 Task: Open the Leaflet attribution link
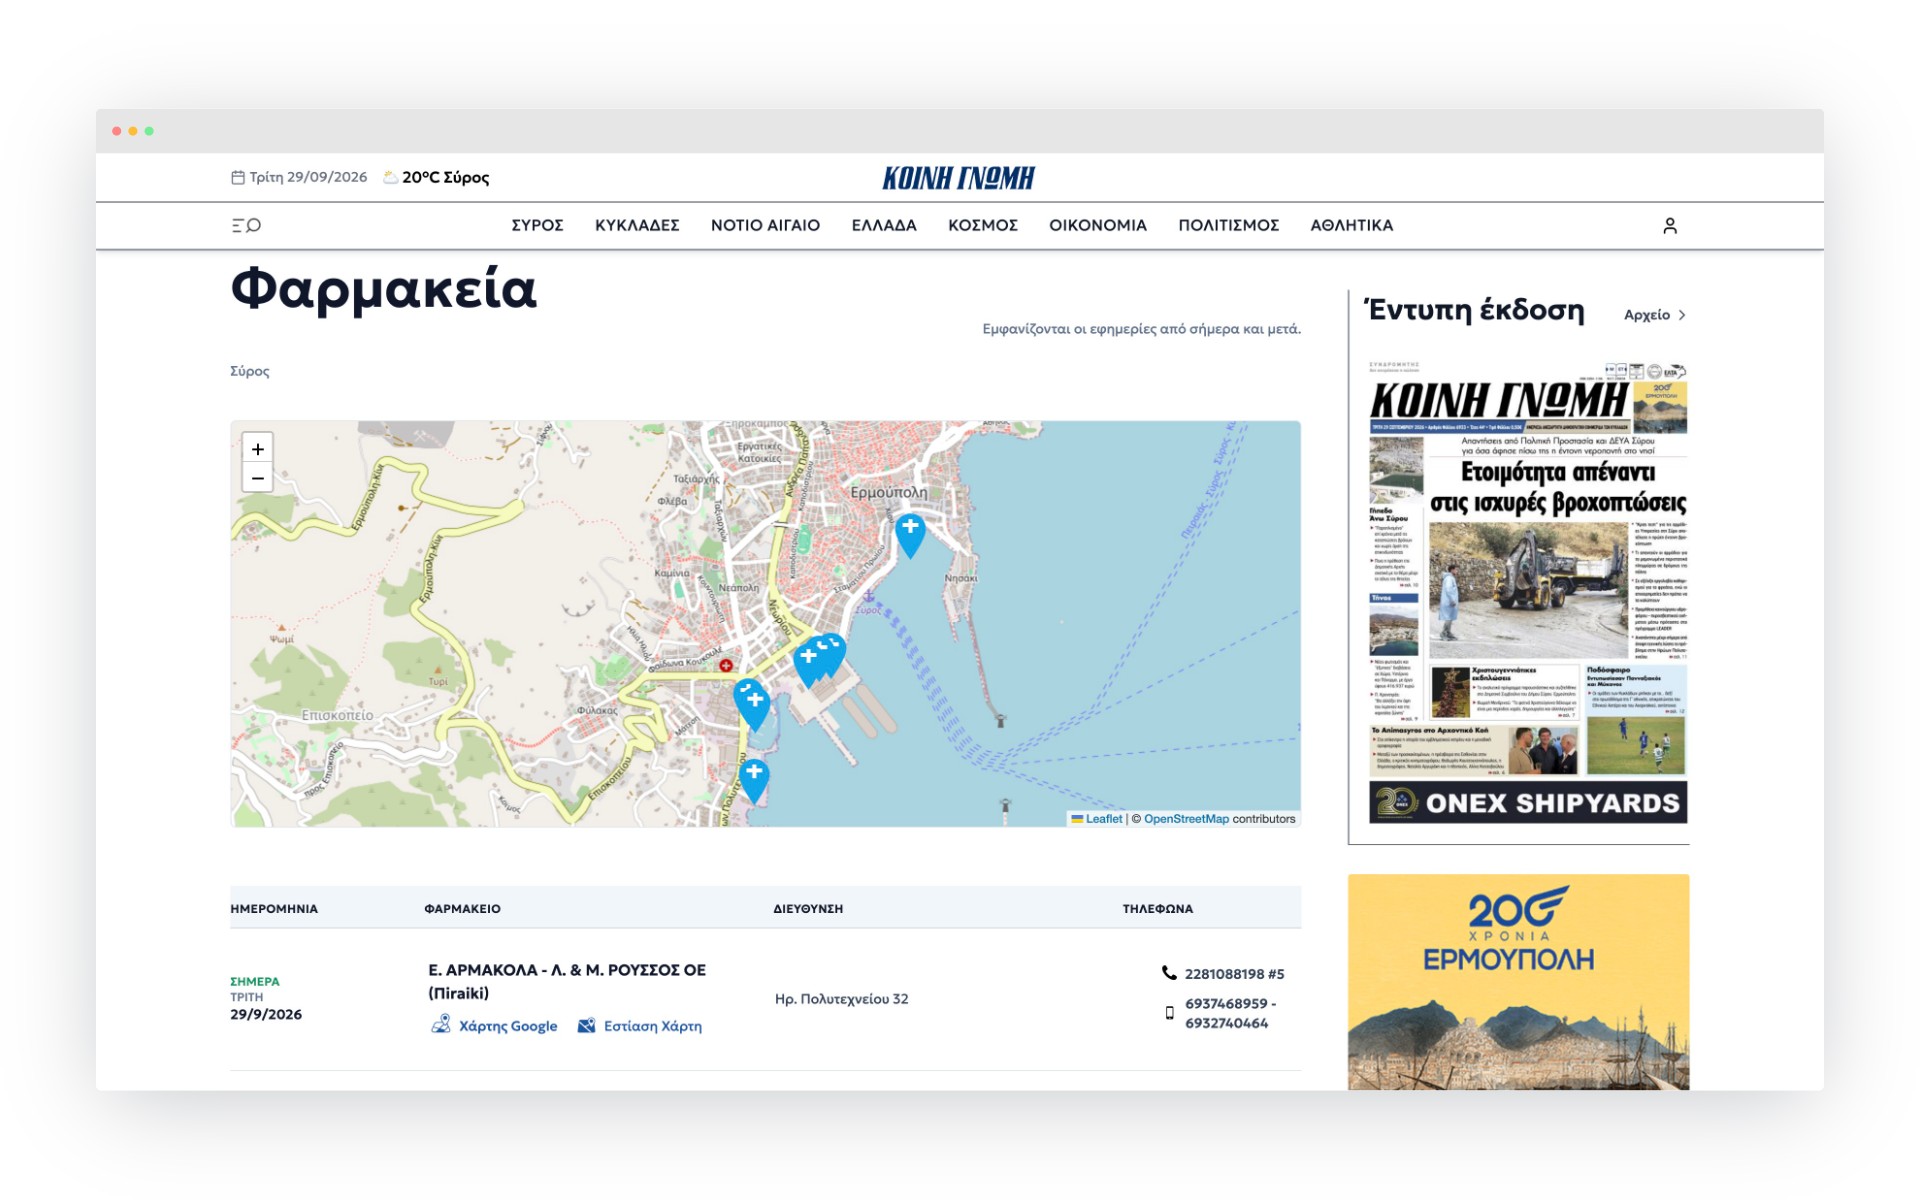coord(1104,818)
